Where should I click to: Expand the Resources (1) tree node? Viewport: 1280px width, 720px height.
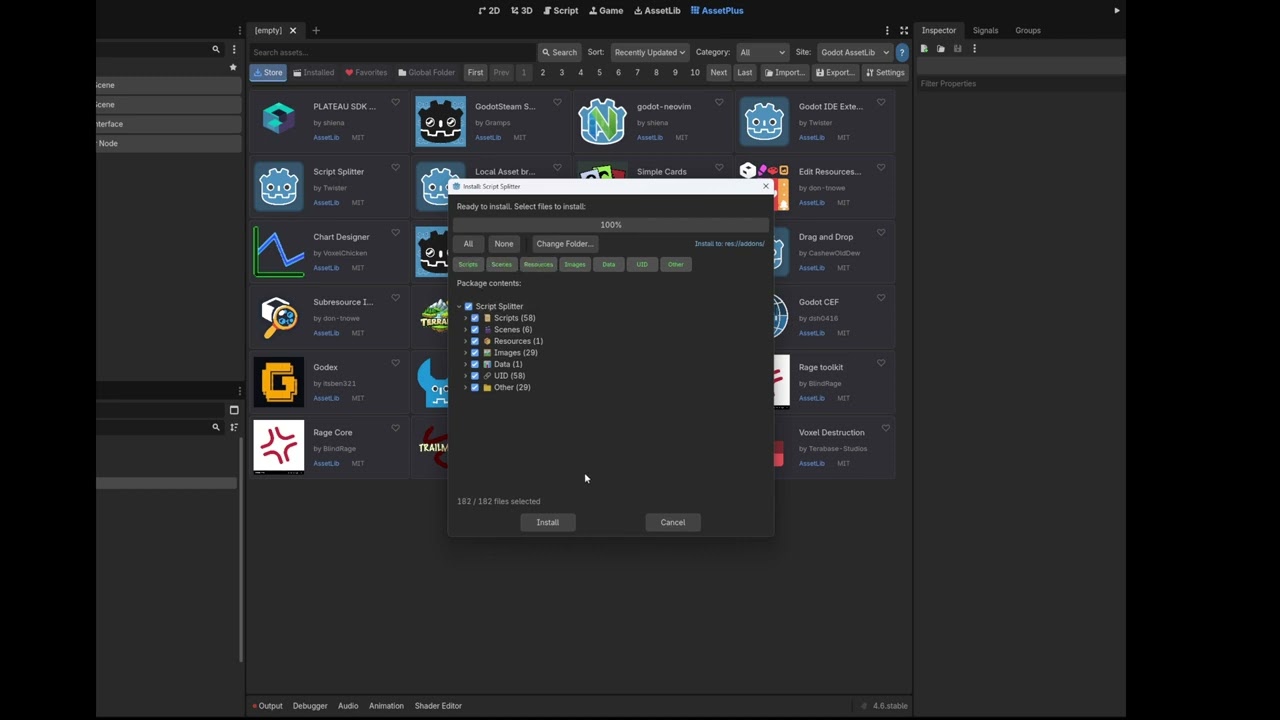(466, 341)
